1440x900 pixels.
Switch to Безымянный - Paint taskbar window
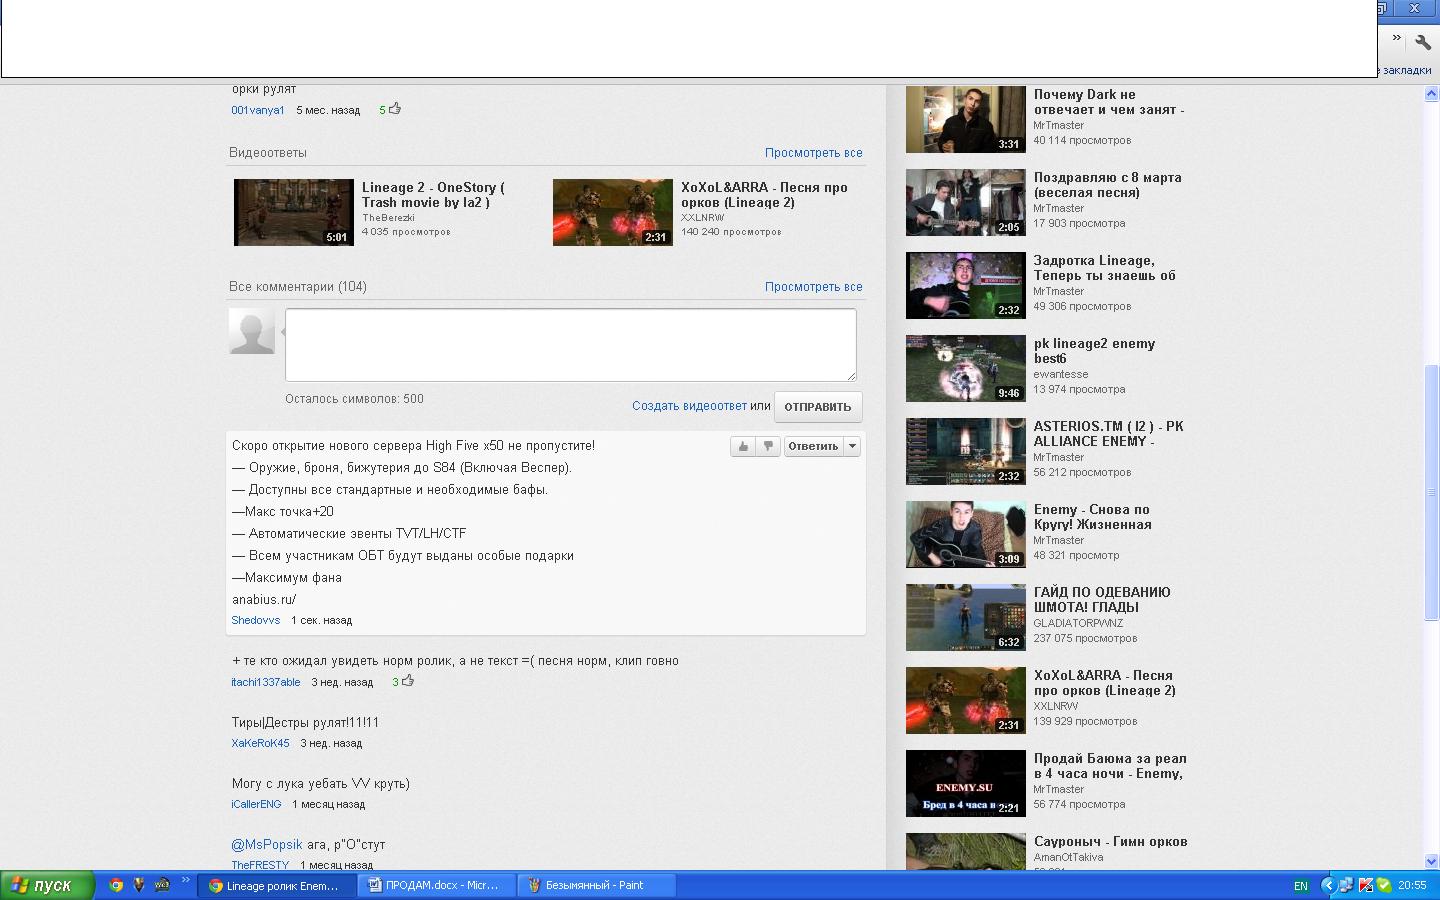tap(597, 885)
